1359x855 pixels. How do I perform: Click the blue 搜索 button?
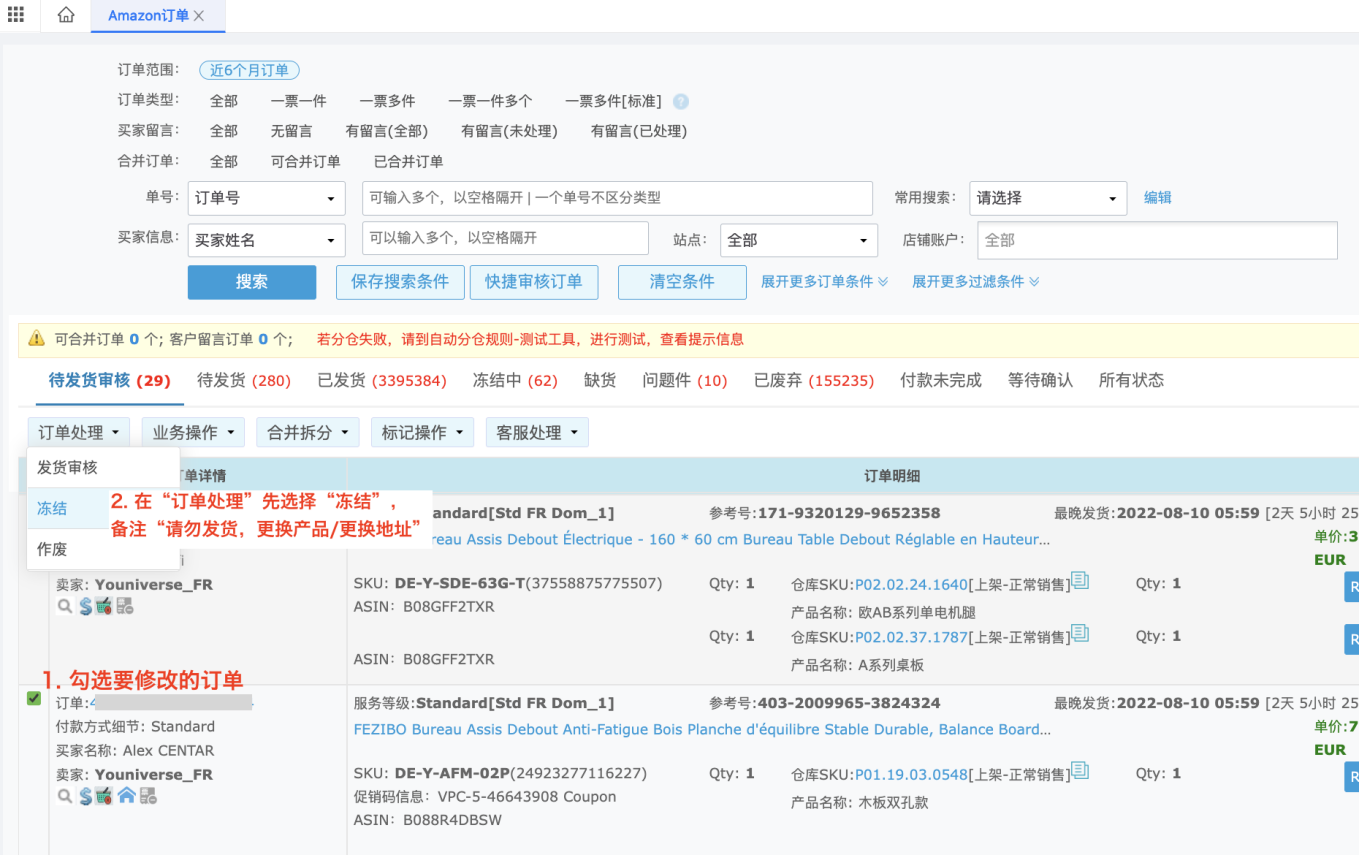coord(251,282)
